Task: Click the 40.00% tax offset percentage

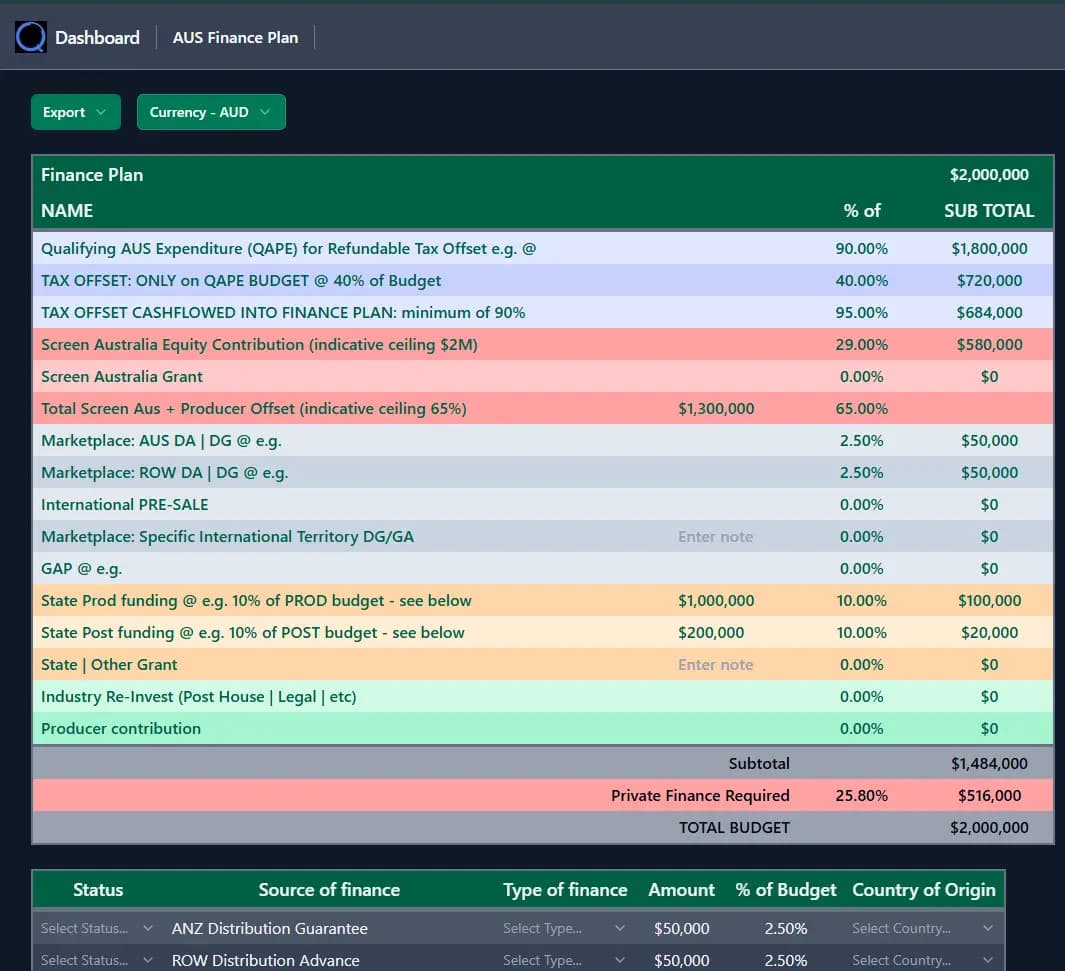Action: (861, 280)
